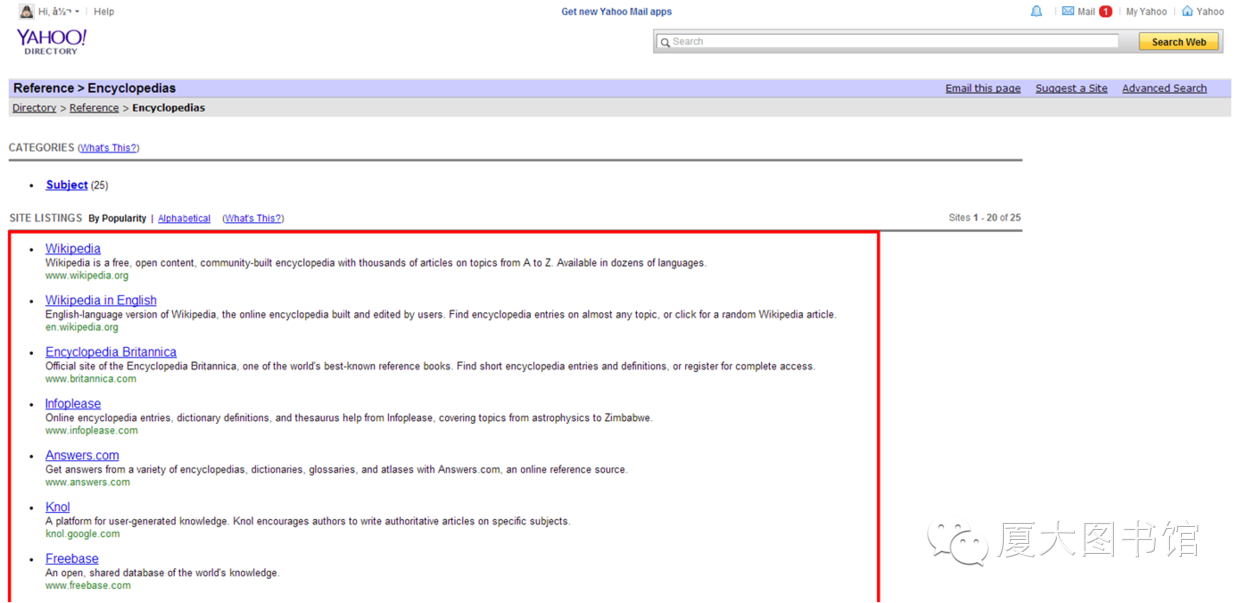
Task: Click the notifications bell icon
Action: point(1036,11)
